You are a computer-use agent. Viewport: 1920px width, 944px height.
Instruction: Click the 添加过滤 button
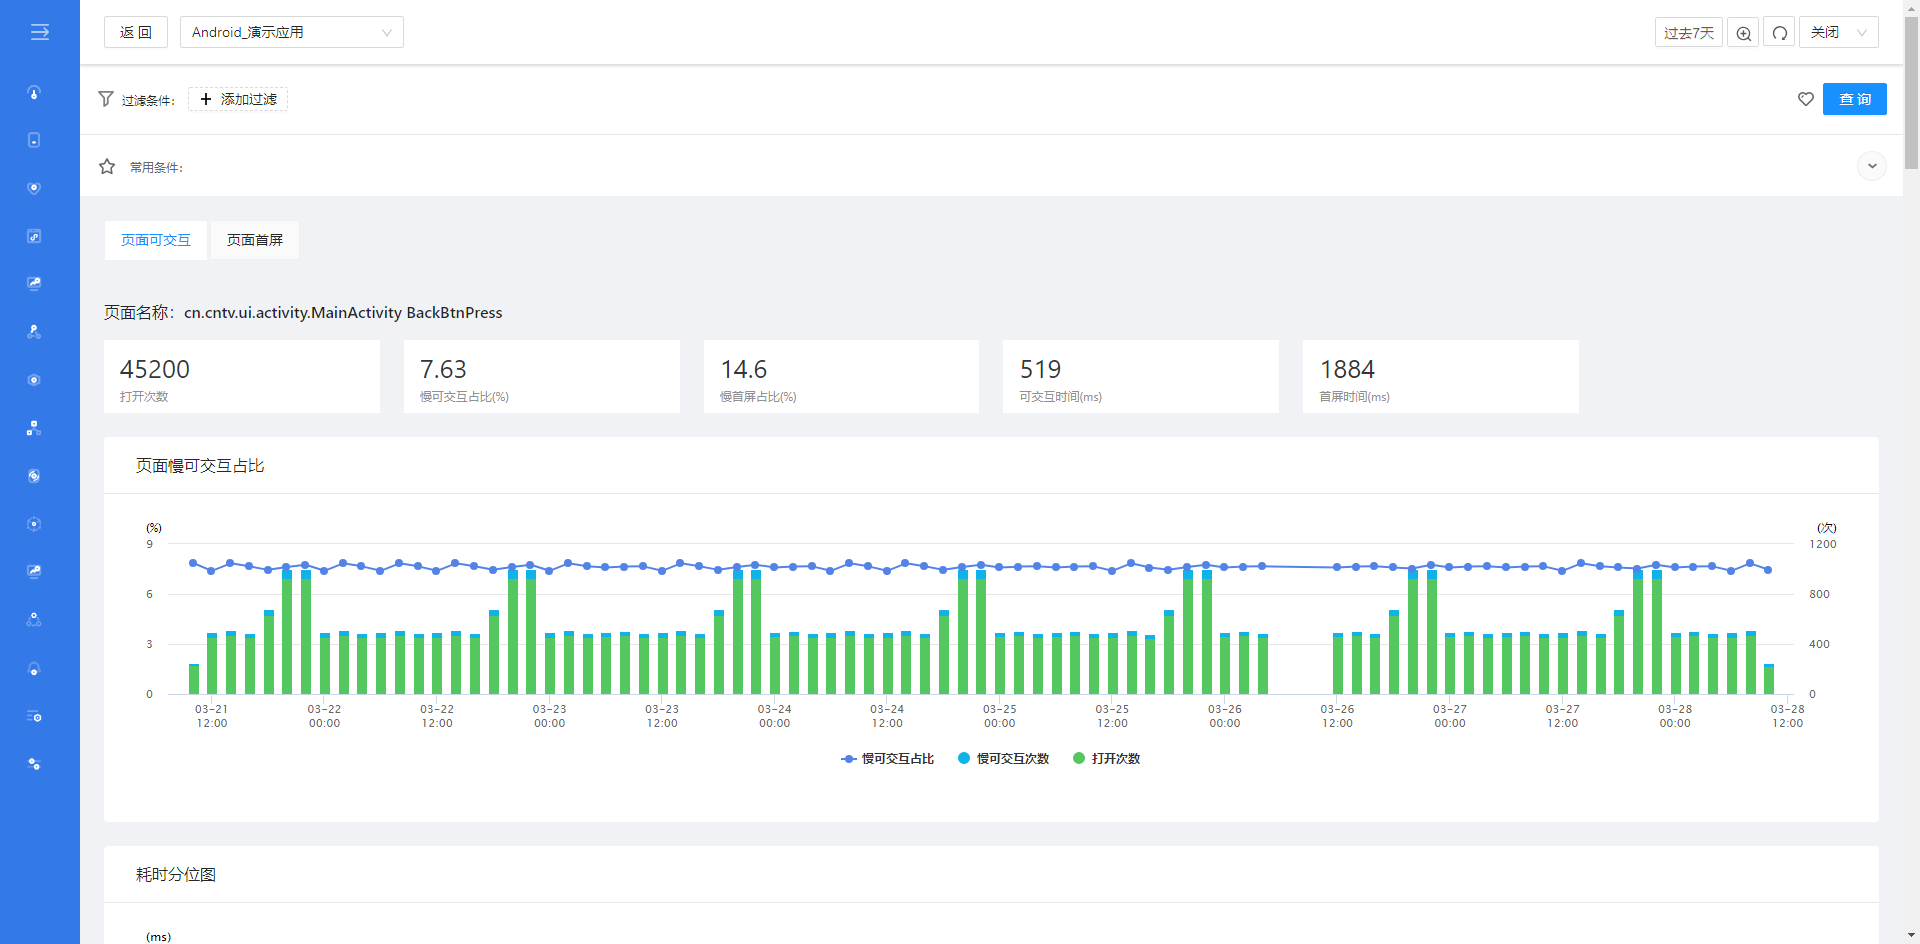click(238, 99)
